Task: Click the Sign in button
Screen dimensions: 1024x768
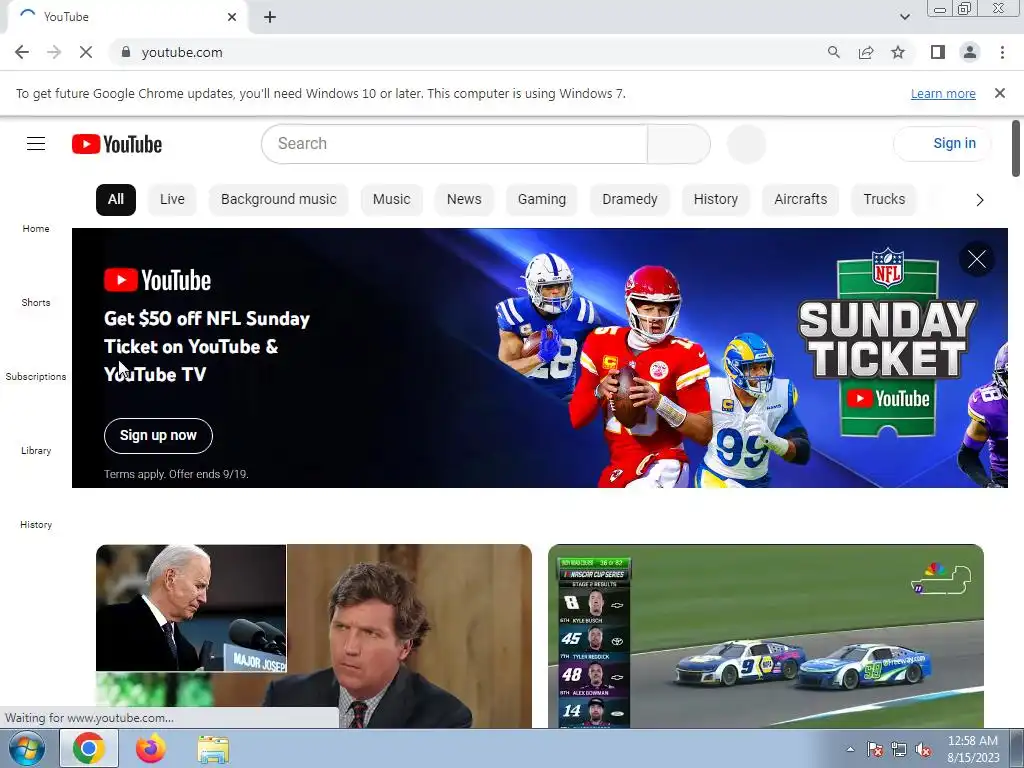Action: (x=942, y=144)
